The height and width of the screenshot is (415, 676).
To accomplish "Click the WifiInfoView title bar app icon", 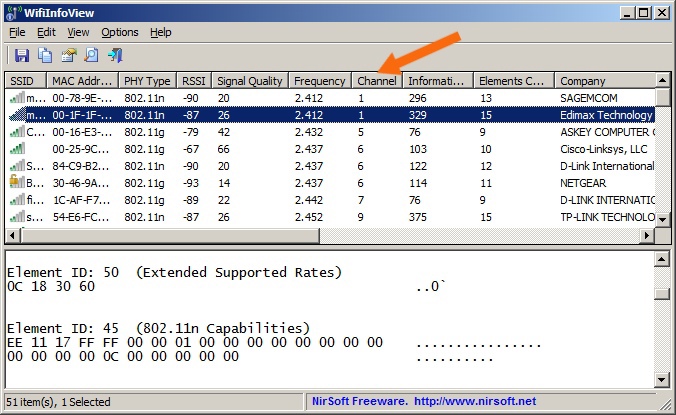I will pos(14,12).
